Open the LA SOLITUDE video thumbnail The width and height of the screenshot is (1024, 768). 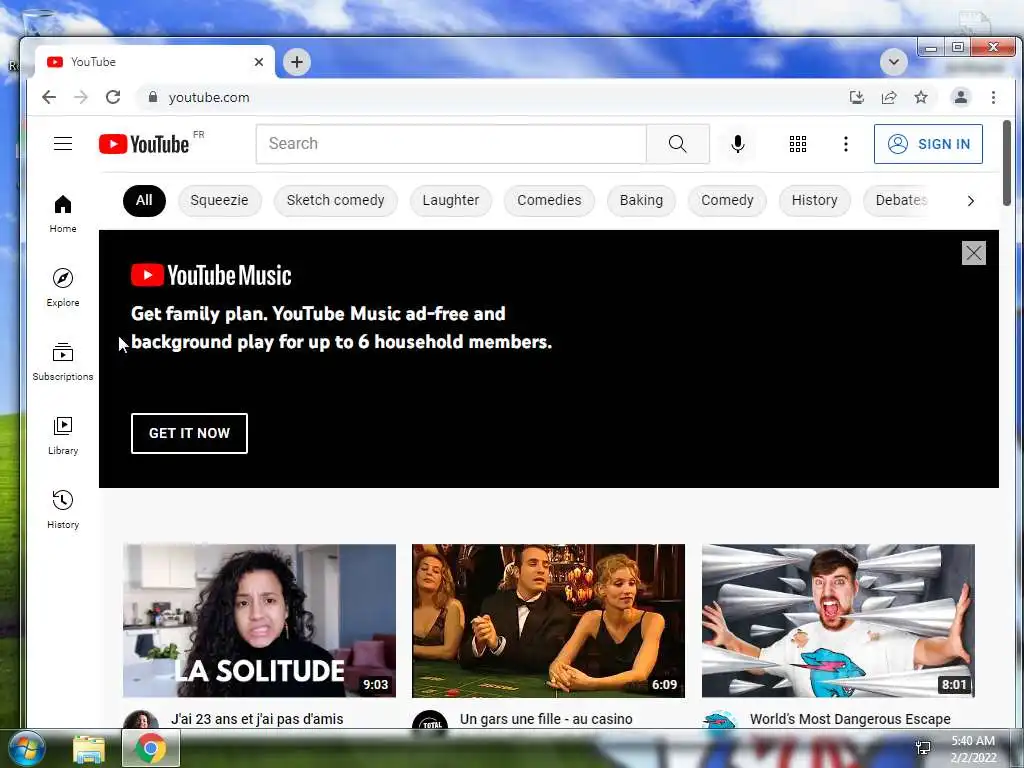pyautogui.click(x=259, y=620)
